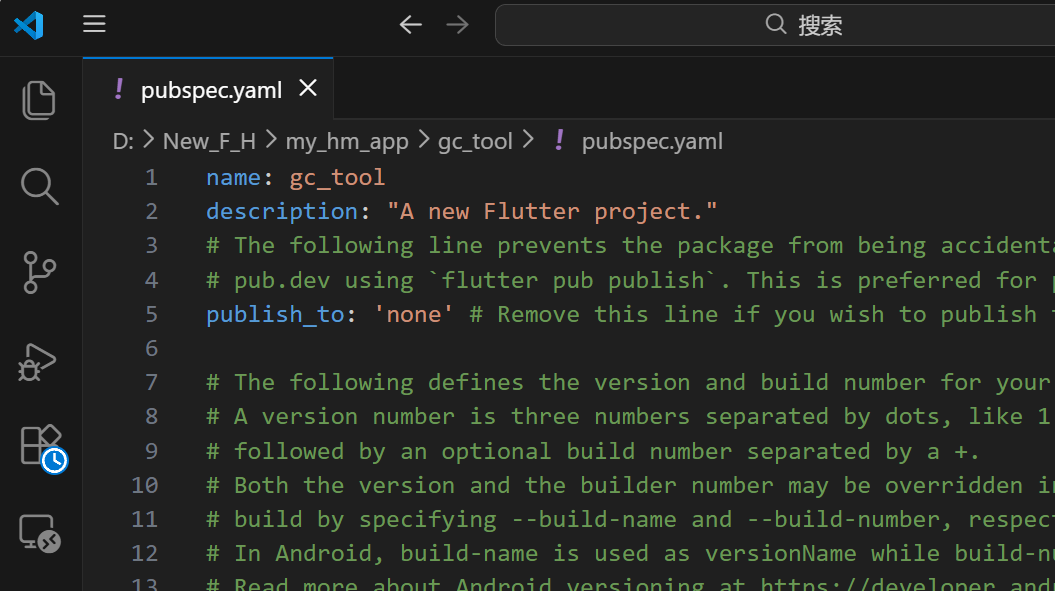Click line number 5 in the gutter
The width and height of the screenshot is (1055, 591).
(151, 314)
